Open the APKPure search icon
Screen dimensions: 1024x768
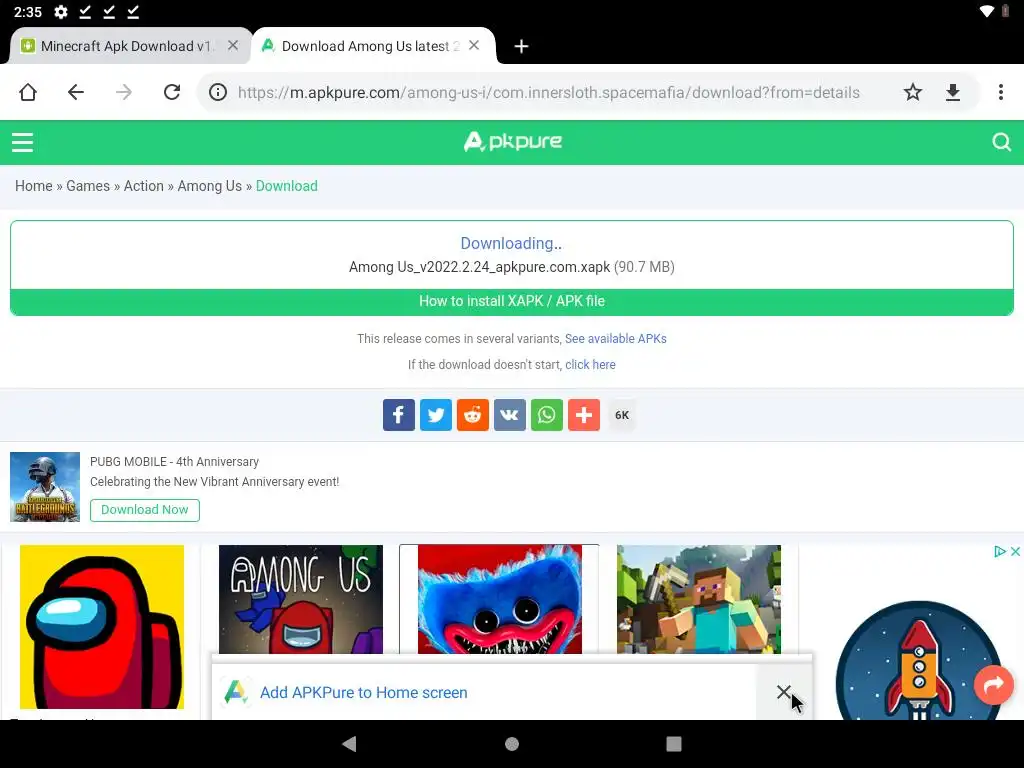click(1001, 142)
